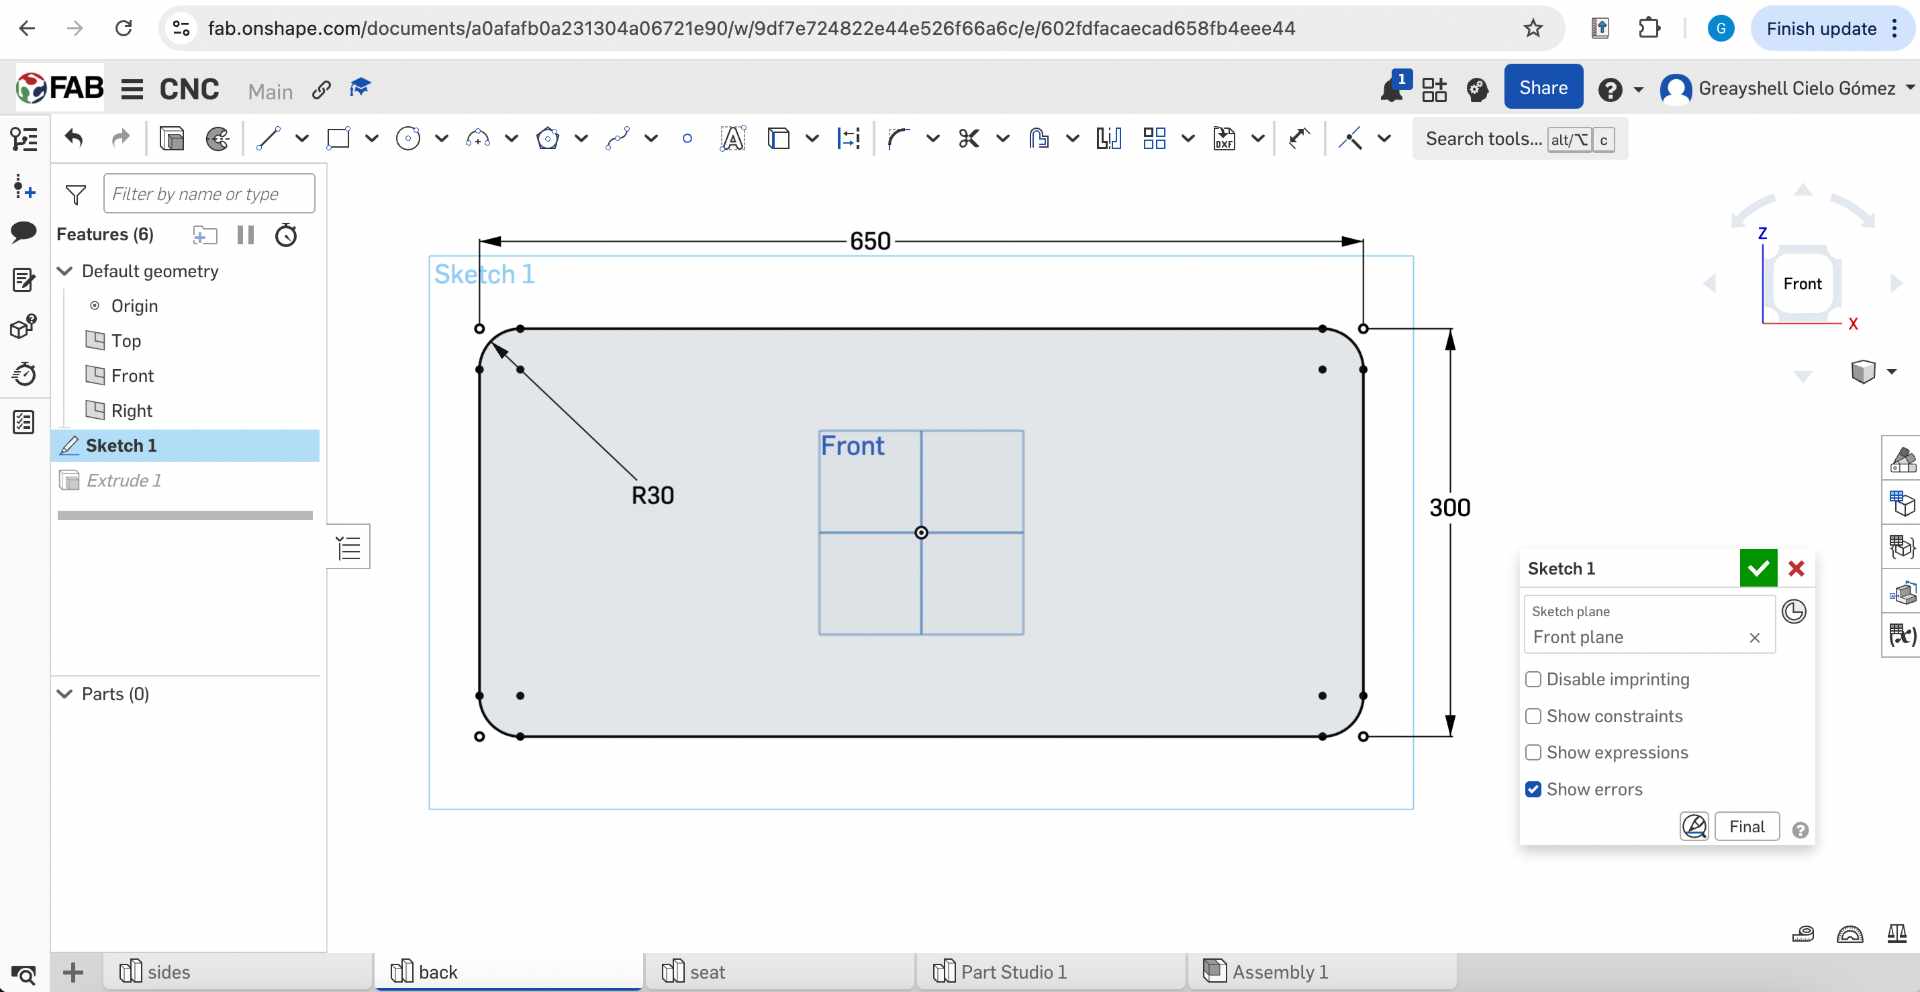Click the Insert tab plus icon

point(73,972)
